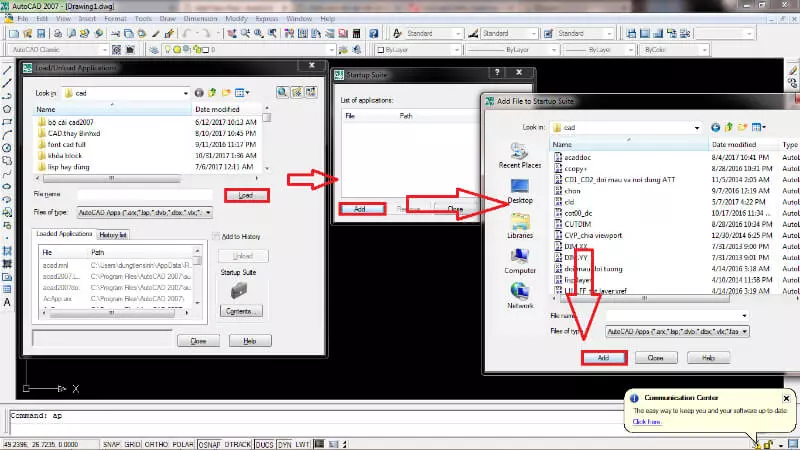Open the Tools menu
Image resolution: width=800 pixels, height=450 pixels.
(143, 19)
